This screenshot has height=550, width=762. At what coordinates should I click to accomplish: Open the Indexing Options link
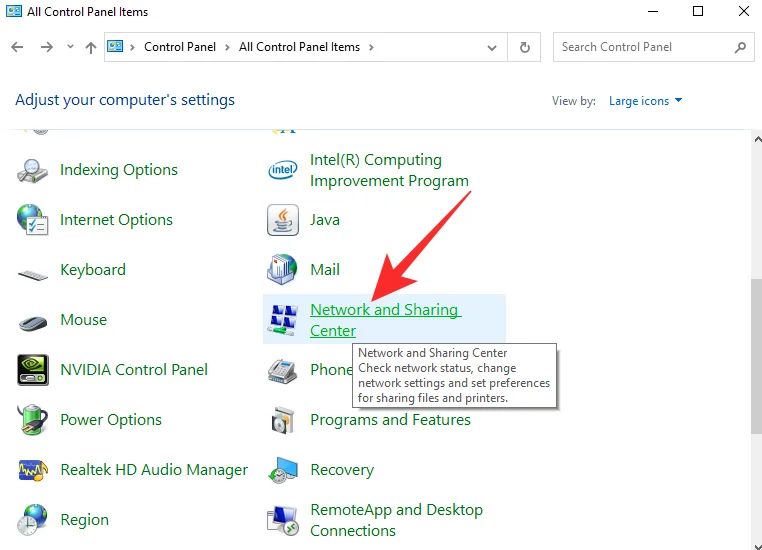[119, 170]
